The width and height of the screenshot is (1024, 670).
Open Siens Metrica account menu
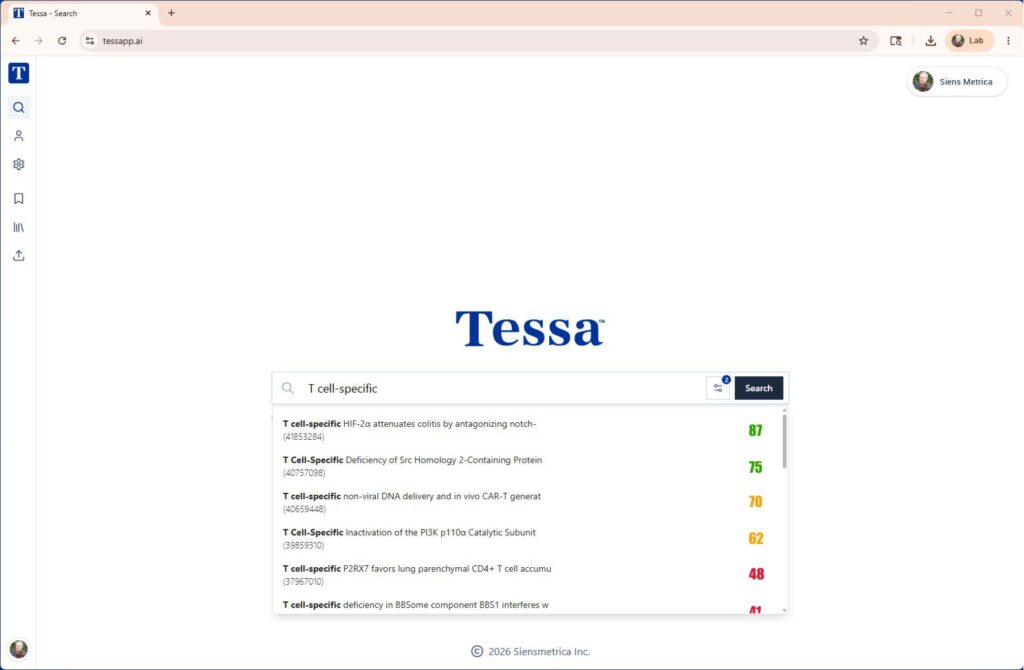point(957,82)
